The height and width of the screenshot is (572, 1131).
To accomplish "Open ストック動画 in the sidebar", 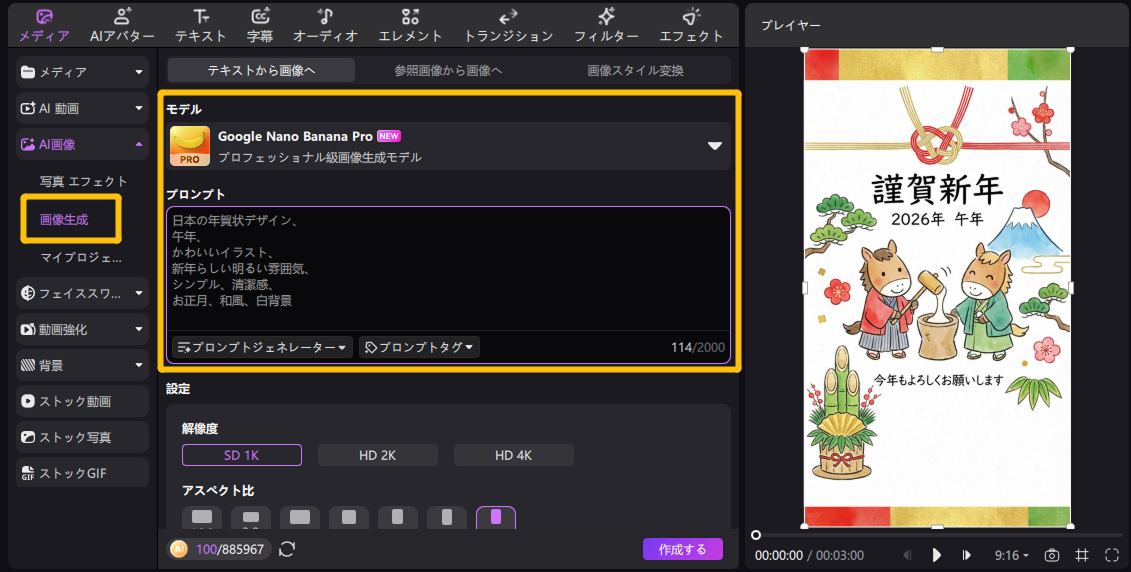I will [x=82, y=401].
